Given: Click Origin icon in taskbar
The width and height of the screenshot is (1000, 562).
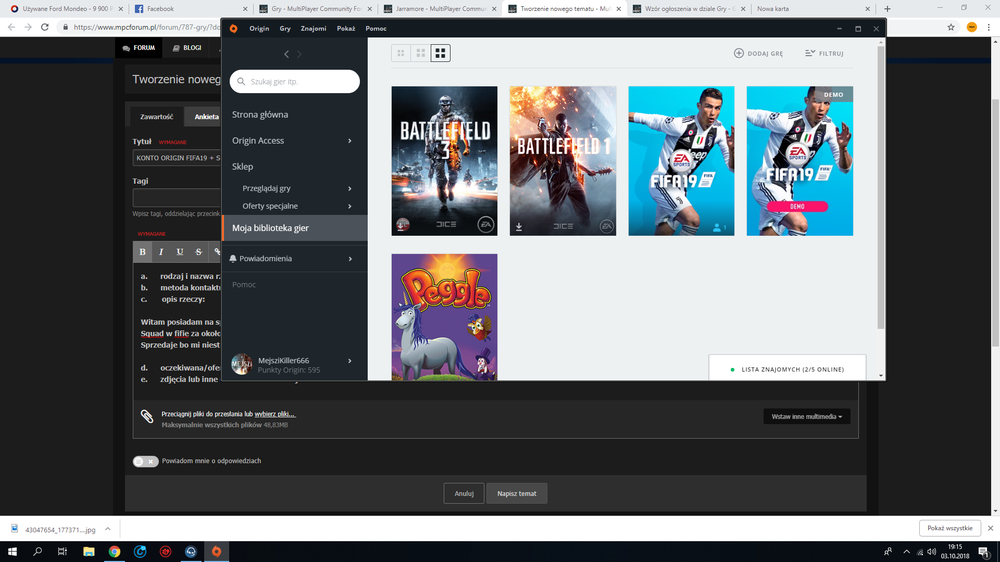Looking at the screenshot, I should click(216, 551).
